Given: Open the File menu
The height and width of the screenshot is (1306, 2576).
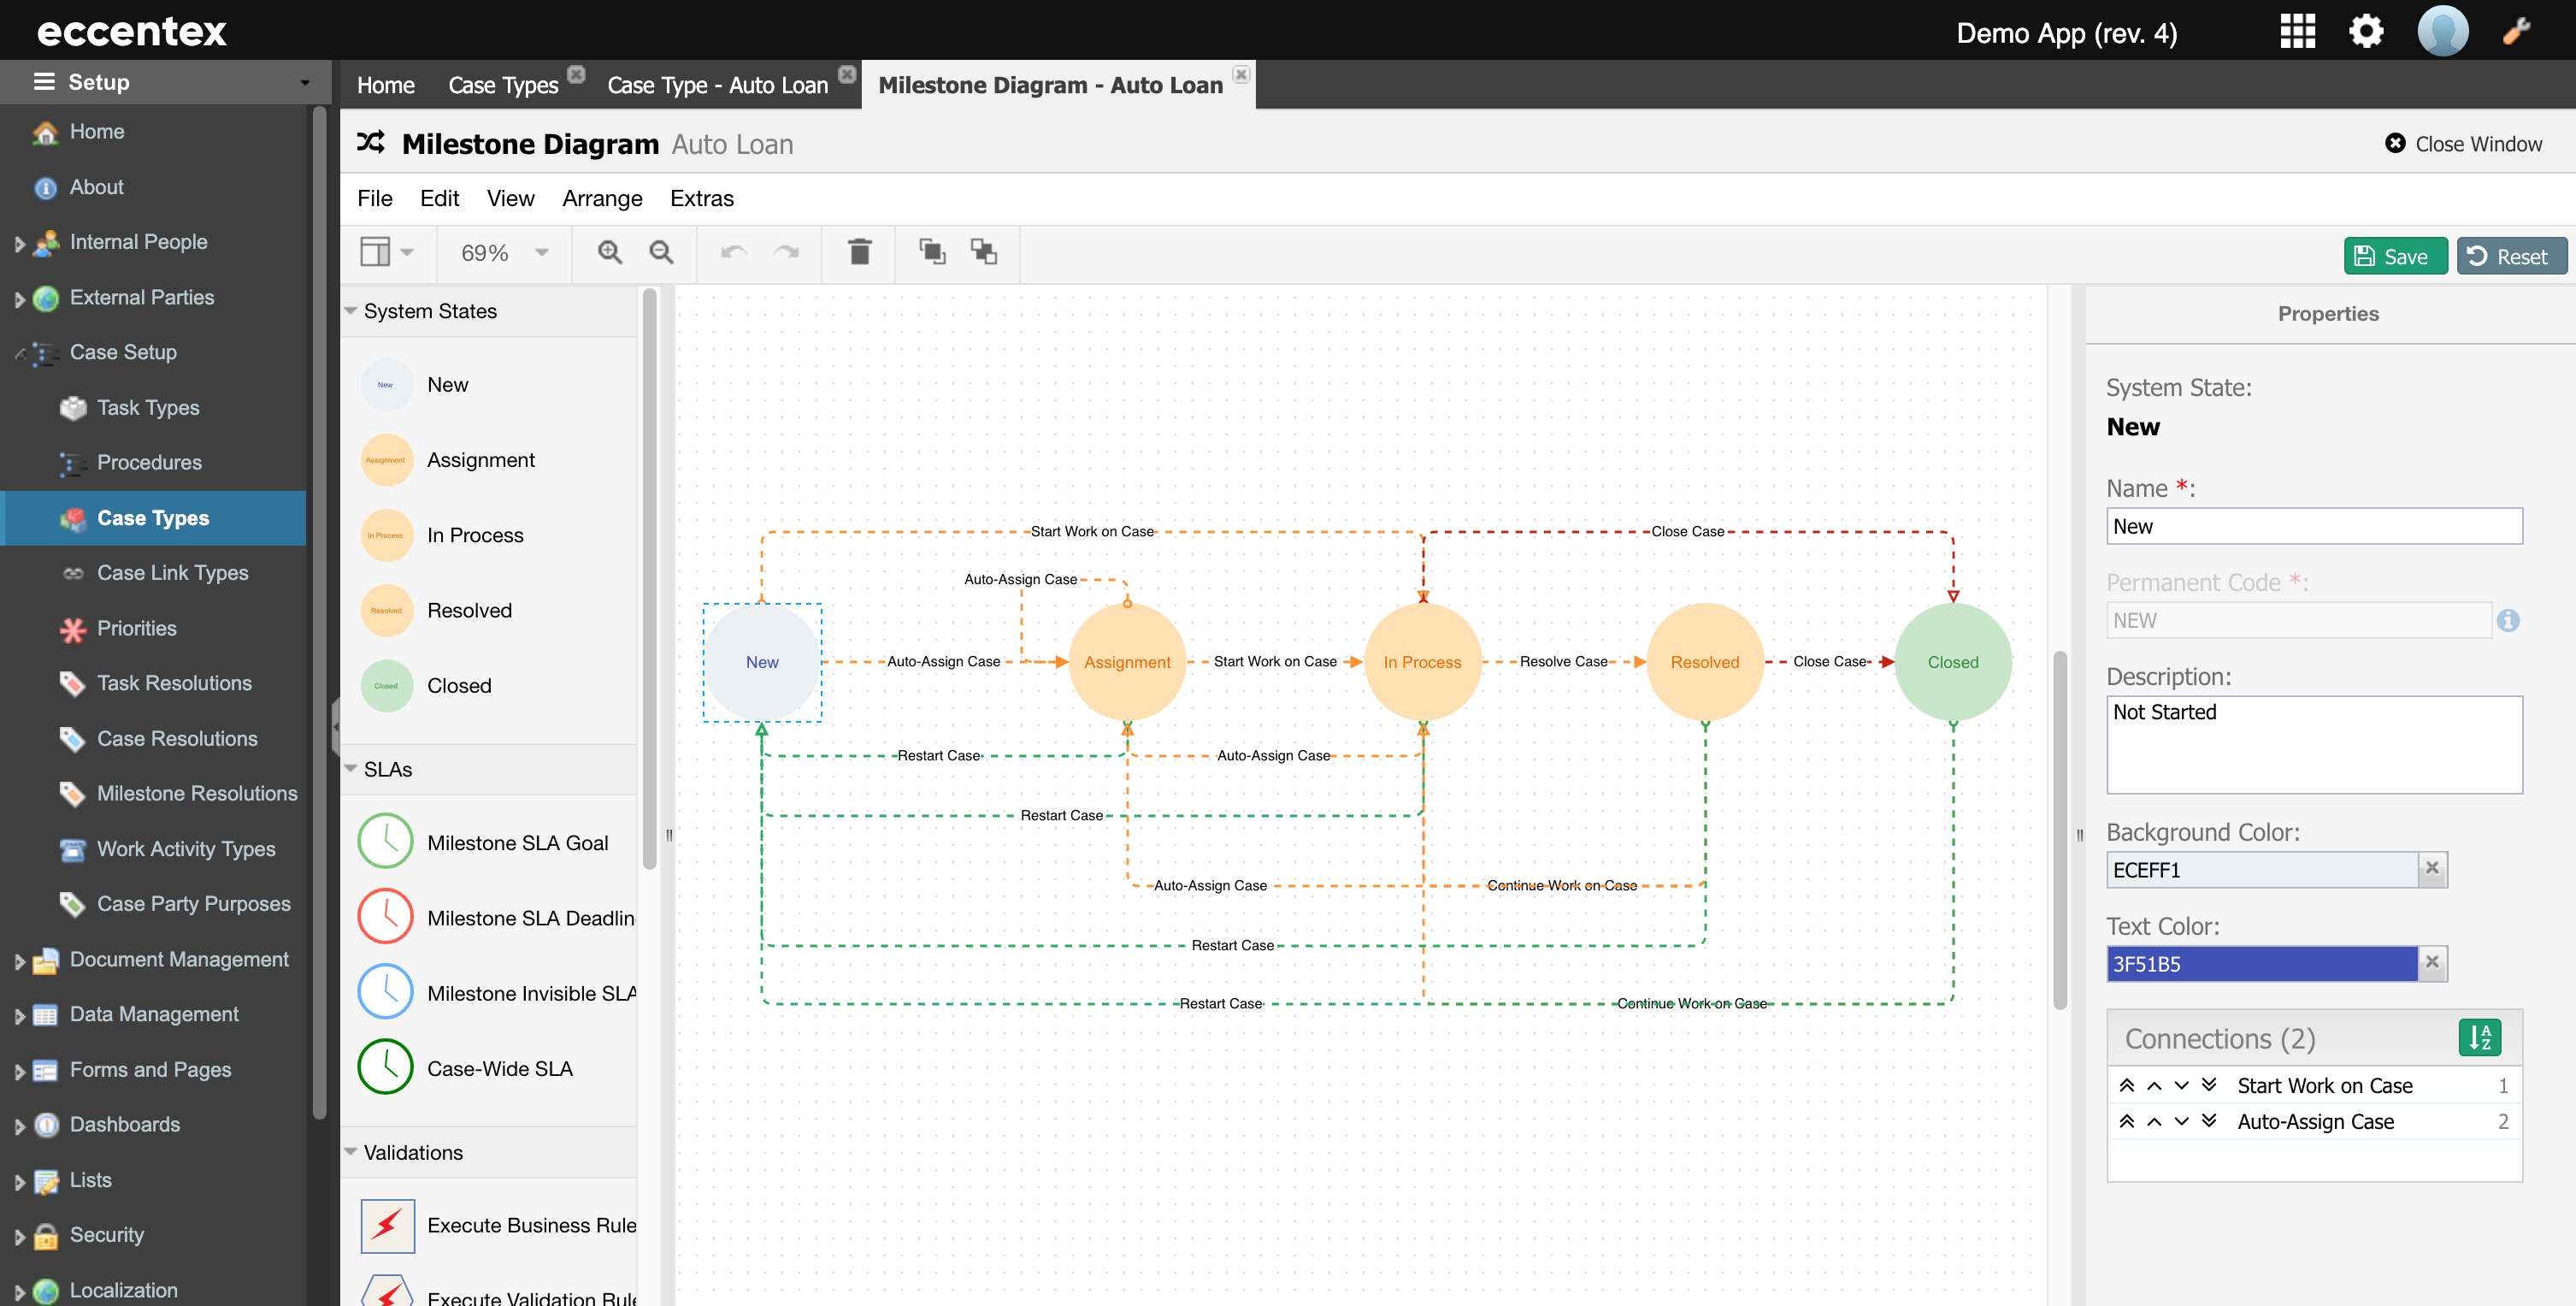Looking at the screenshot, I should click(x=375, y=198).
